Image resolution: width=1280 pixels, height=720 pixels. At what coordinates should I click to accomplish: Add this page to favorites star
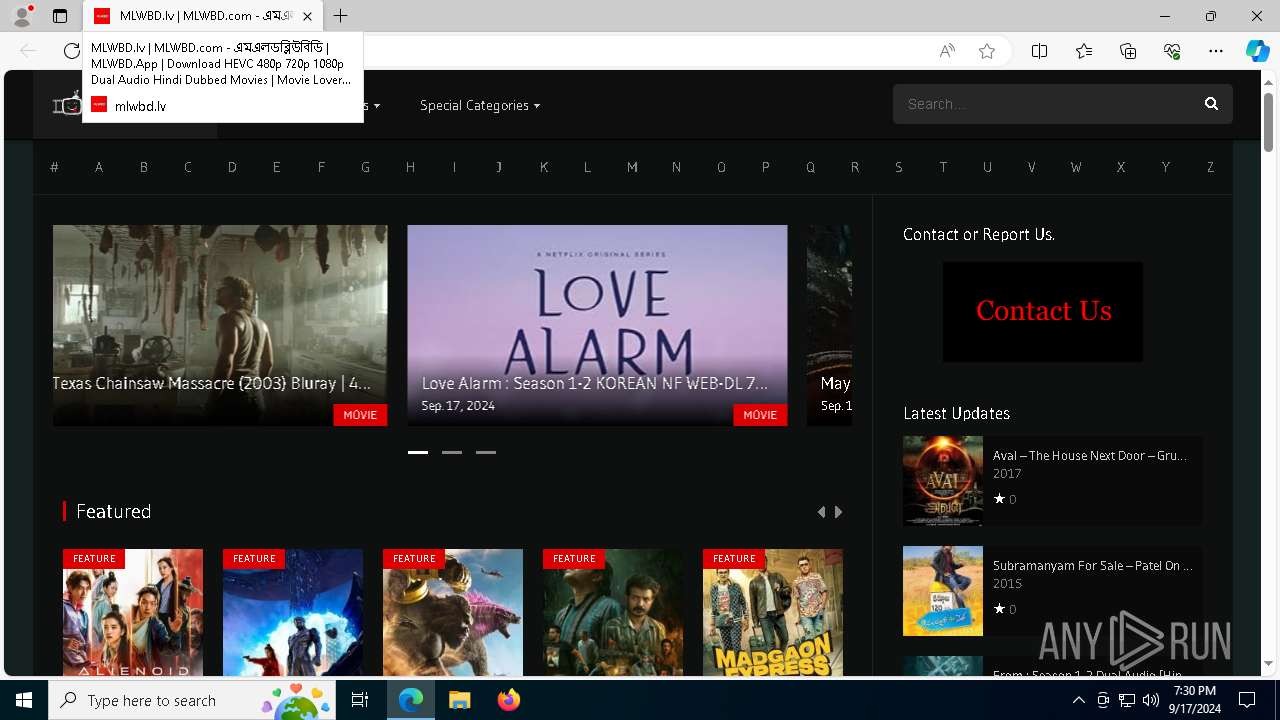987,51
